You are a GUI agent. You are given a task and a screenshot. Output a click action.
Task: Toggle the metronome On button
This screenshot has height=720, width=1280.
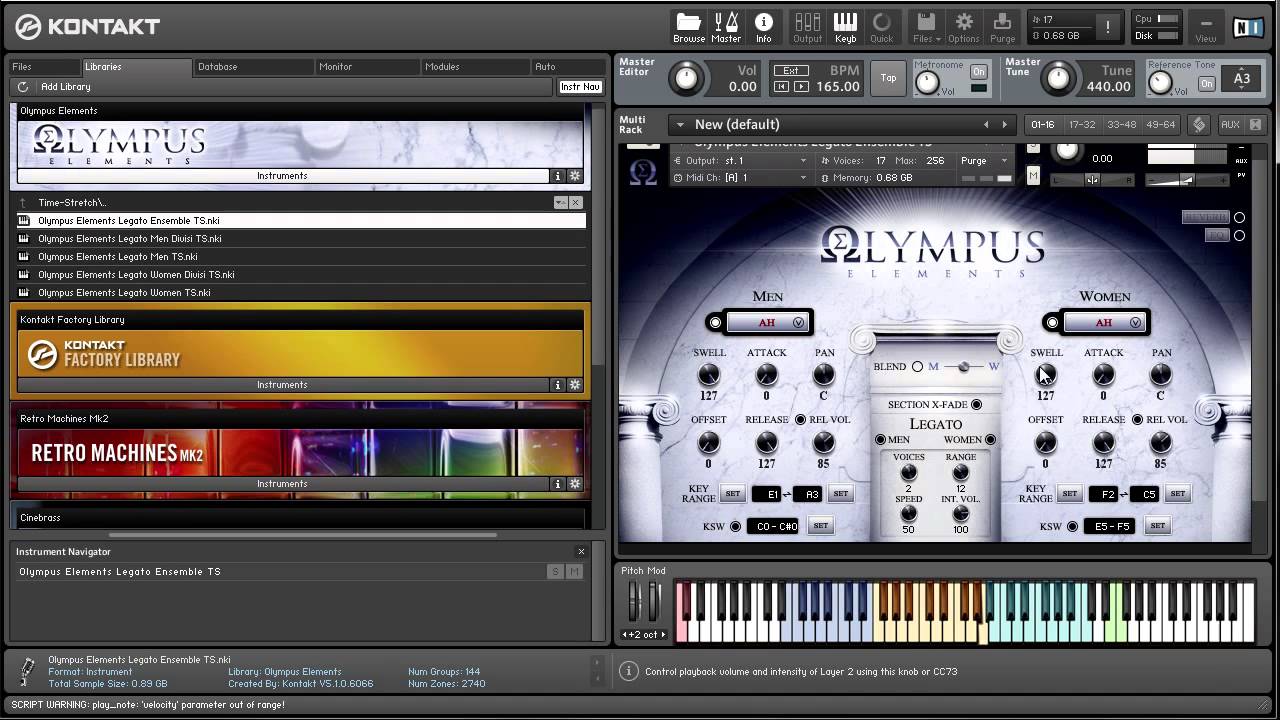(x=978, y=71)
